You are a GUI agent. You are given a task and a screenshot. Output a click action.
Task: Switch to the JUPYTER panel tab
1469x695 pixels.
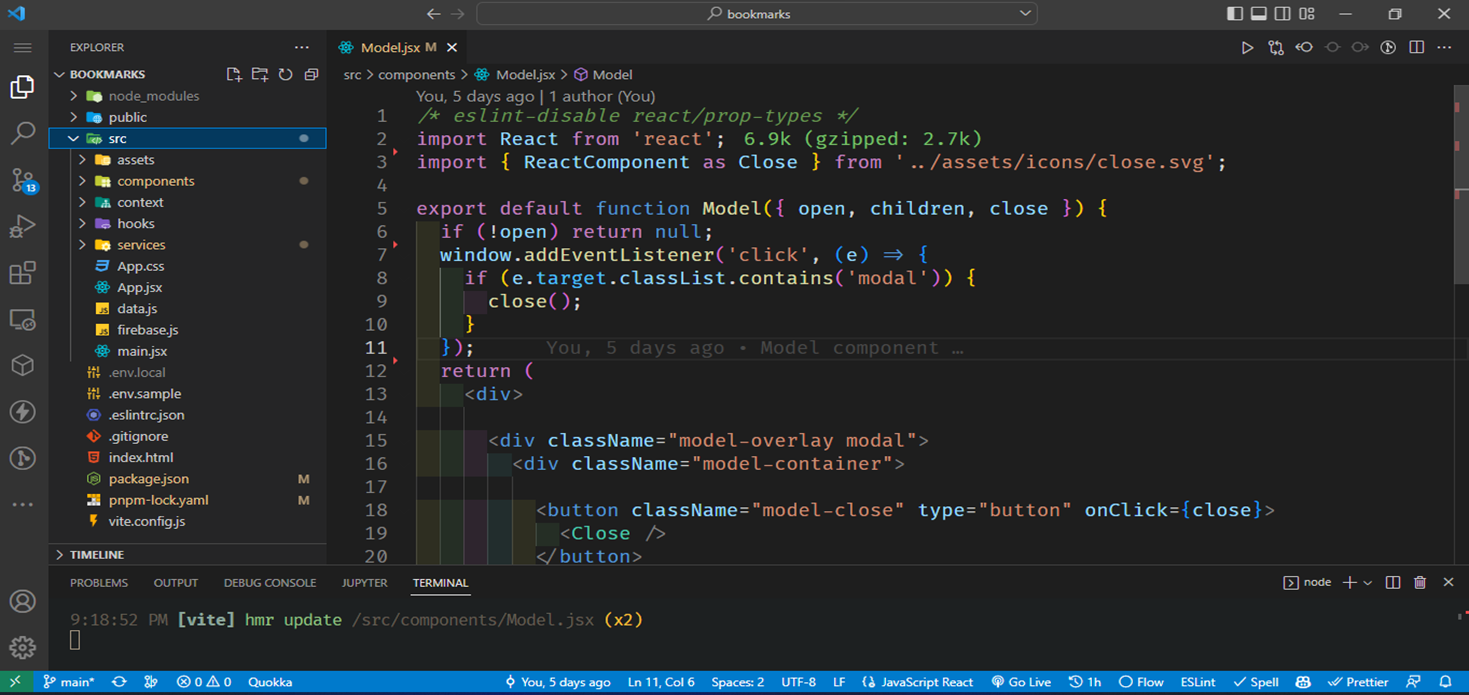pos(364,583)
